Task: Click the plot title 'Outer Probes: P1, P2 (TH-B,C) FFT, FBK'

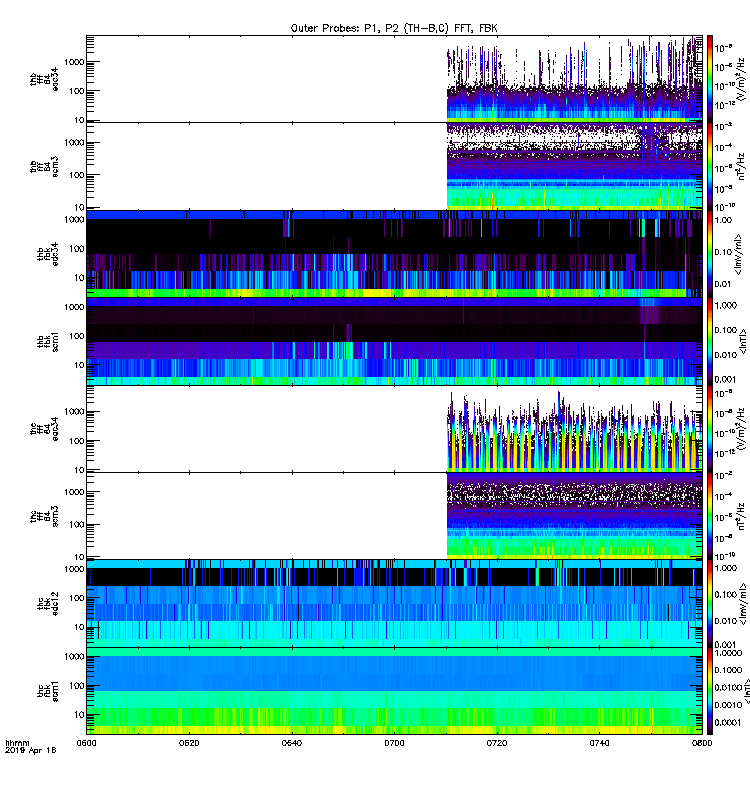Action: (394, 28)
